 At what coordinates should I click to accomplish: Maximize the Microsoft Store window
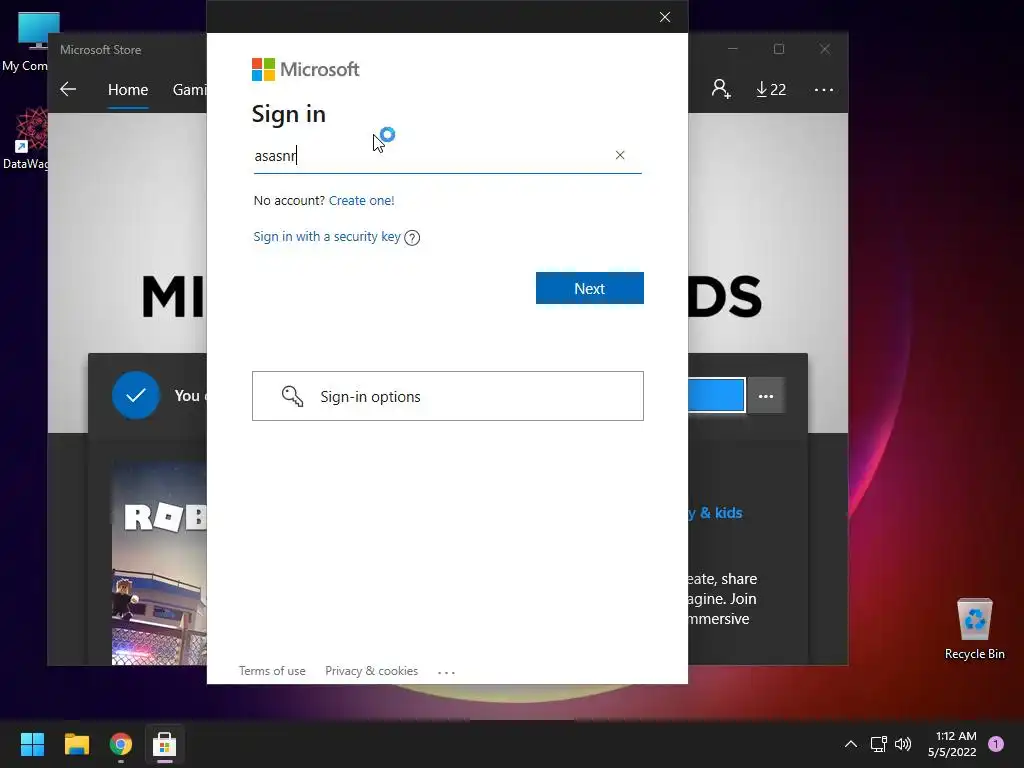[x=778, y=49]
